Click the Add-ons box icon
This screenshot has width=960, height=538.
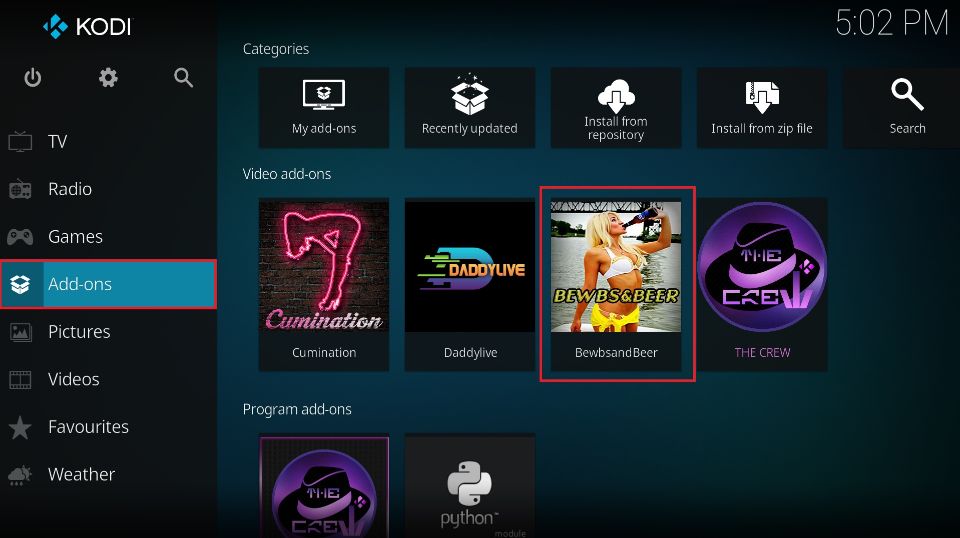20,284
